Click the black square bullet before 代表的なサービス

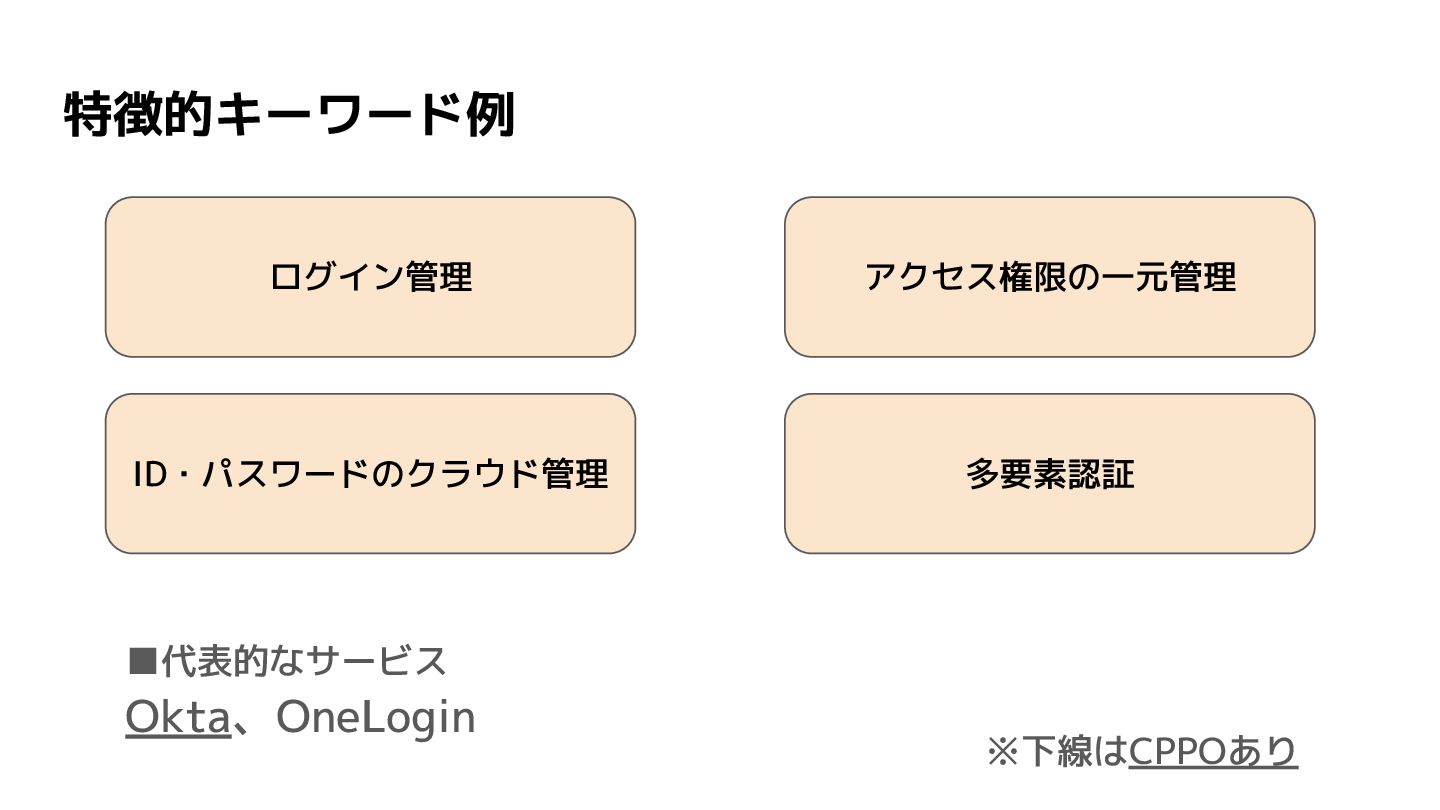coord(143,661)
